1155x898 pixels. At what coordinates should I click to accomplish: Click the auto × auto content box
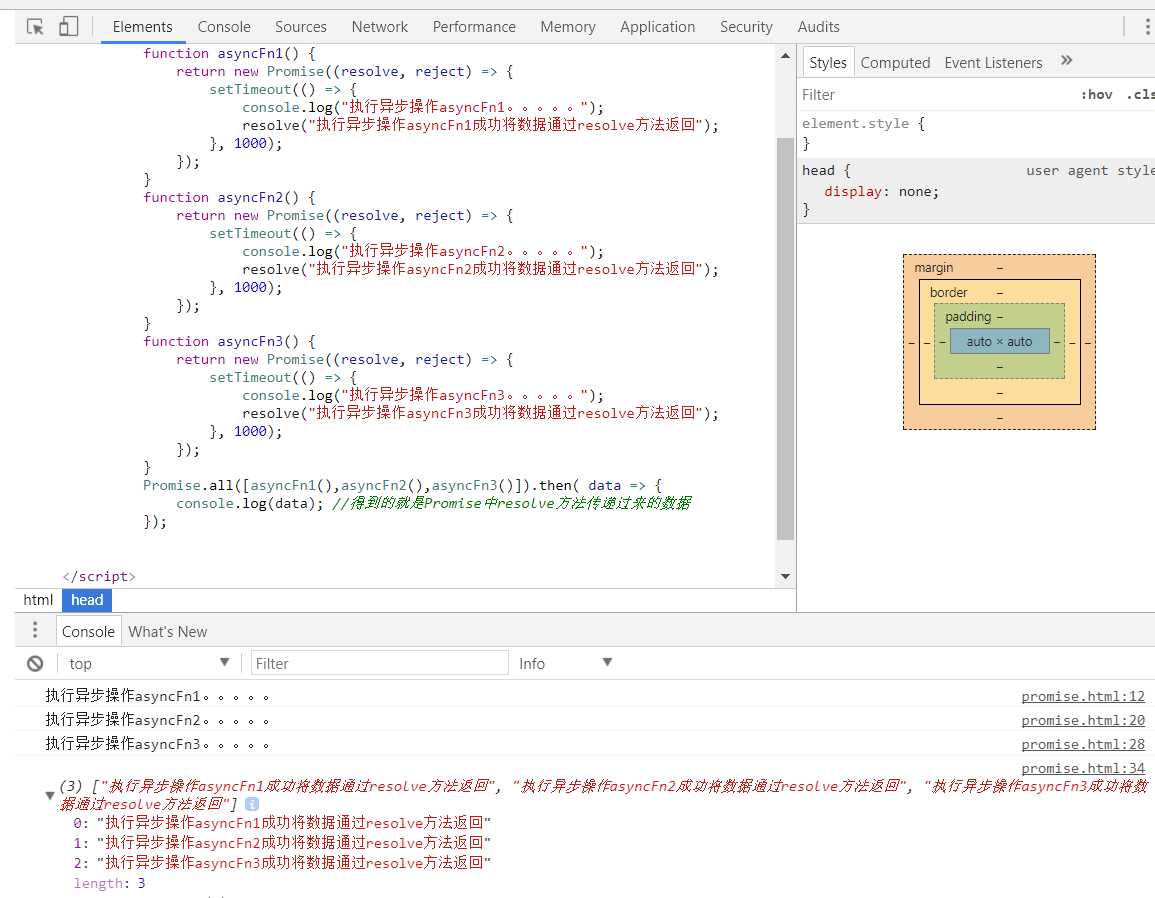(x=999, y=341)
